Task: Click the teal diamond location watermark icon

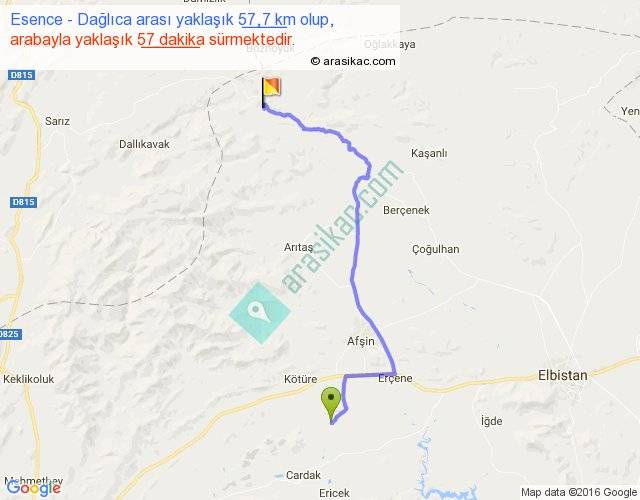Action: click(260, 313)
